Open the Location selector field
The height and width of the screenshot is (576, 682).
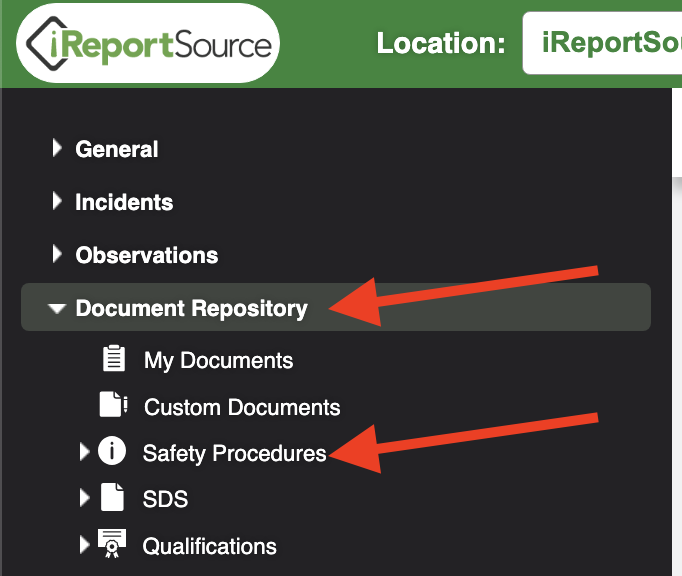coord(602,43)
